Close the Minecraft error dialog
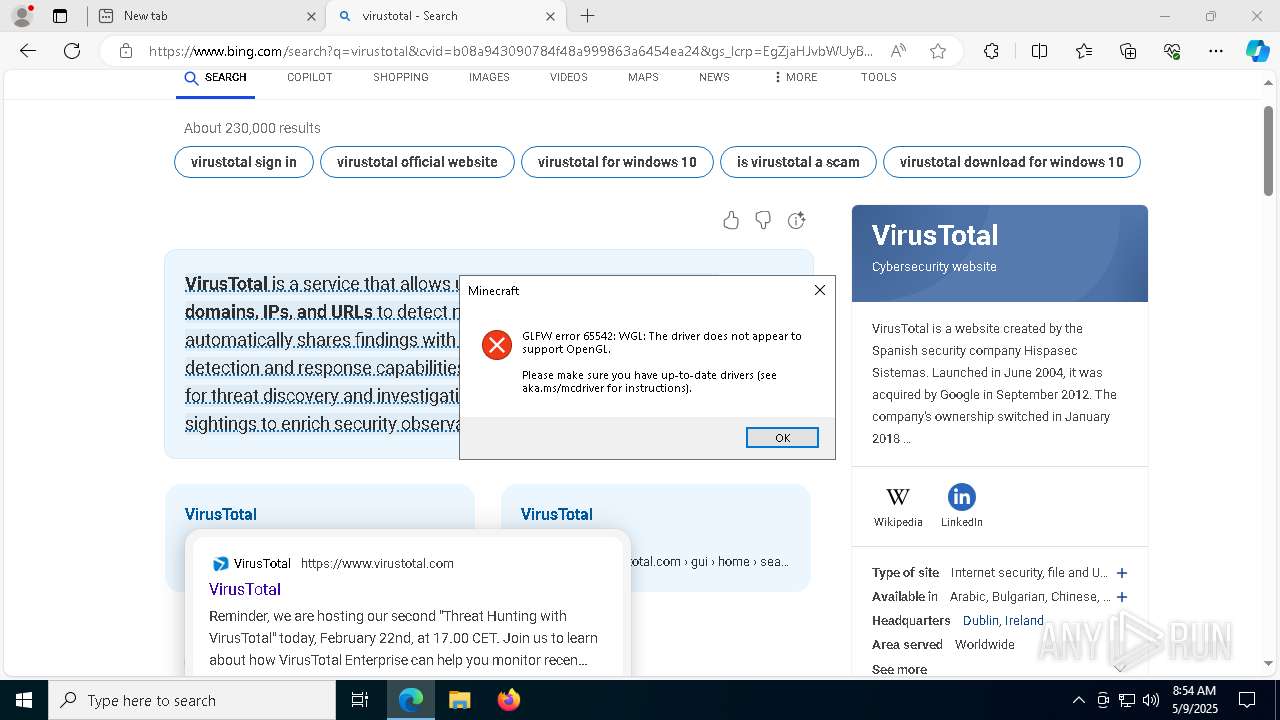 pyautogui.click(x=820, y=290)
